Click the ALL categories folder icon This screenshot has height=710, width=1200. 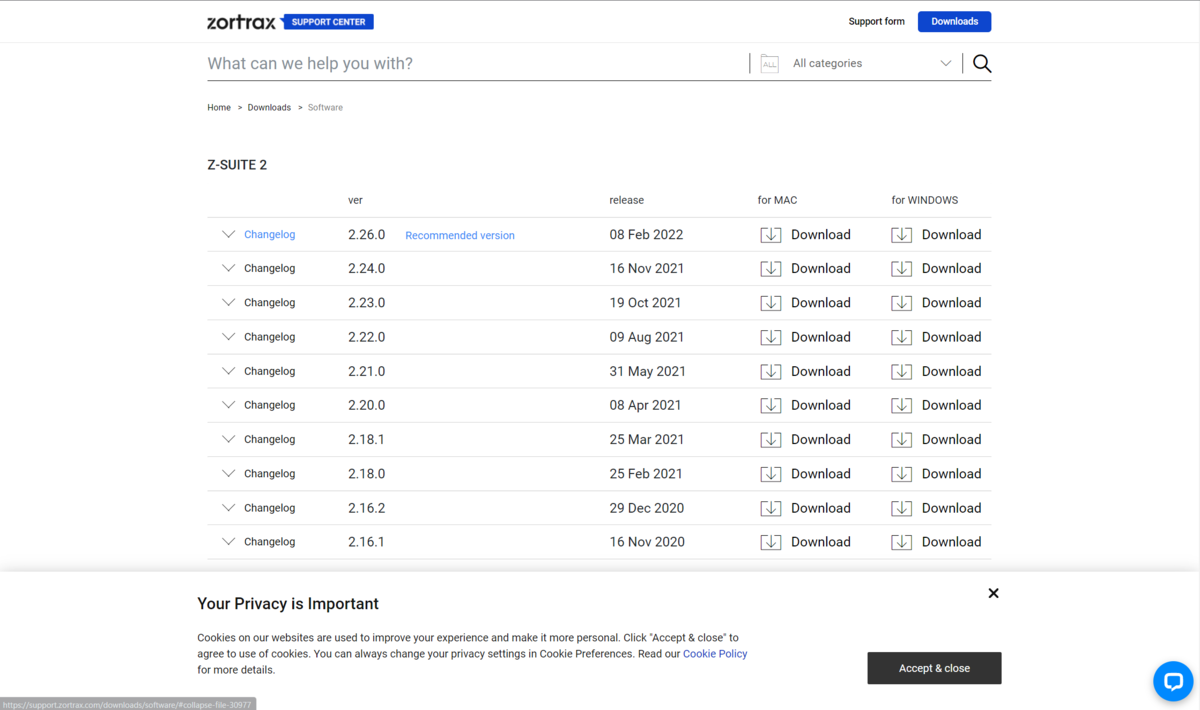click(x=769, y=63)
